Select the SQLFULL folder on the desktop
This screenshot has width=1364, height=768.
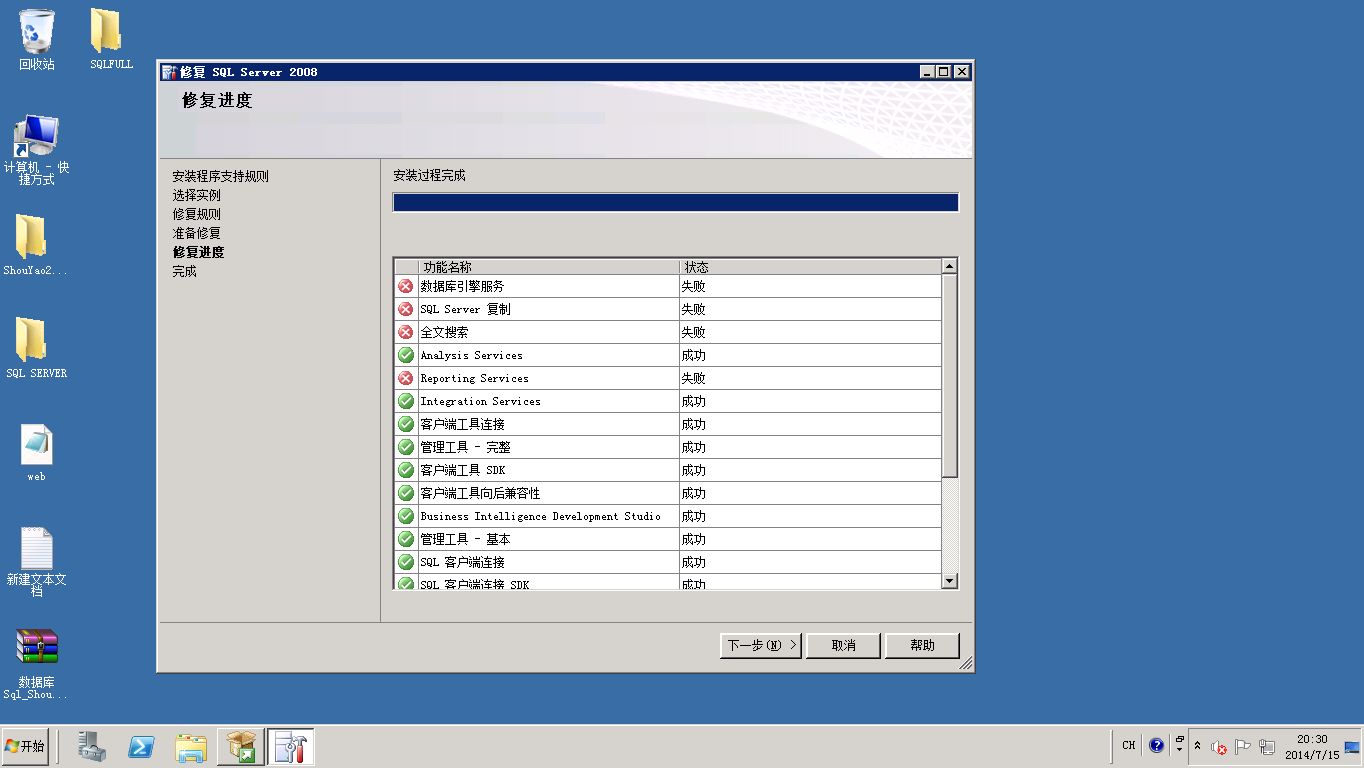click(110, 40)
